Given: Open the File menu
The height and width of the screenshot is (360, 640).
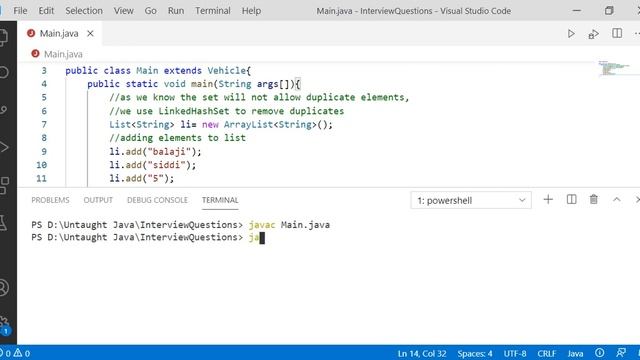Looking at the screenshot, I should pos(20,11).
